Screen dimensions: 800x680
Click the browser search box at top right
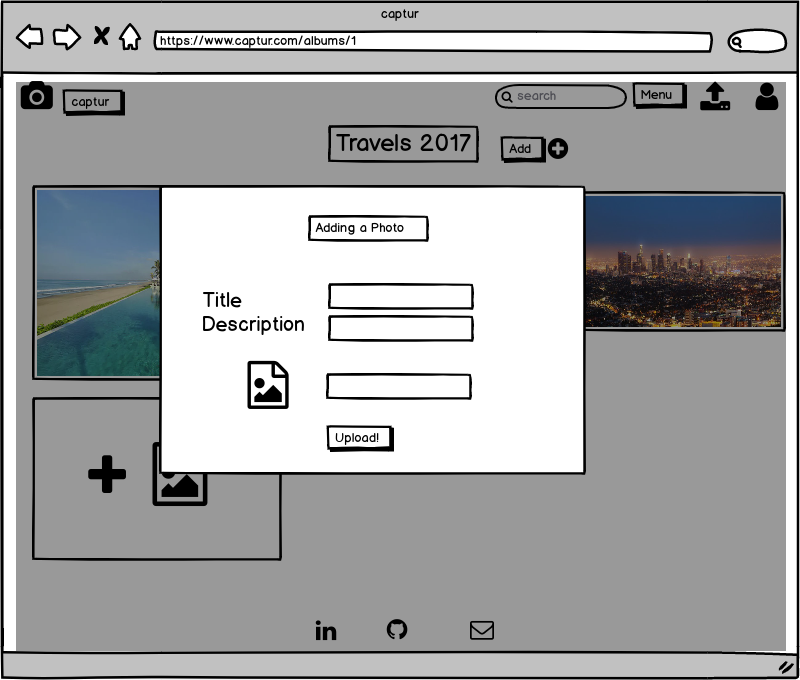tap(757, 41)
